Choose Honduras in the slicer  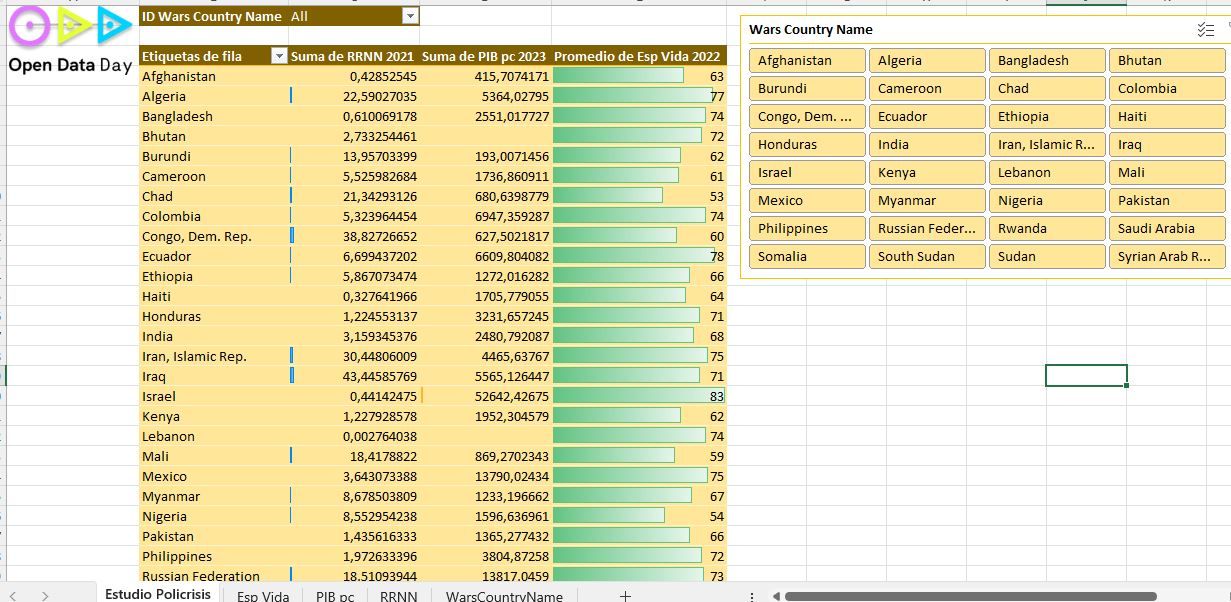pos(807,144)
